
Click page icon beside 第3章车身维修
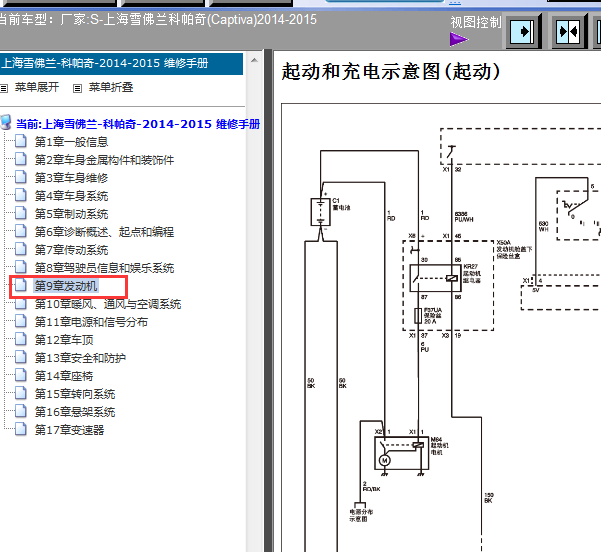[21, 177]
